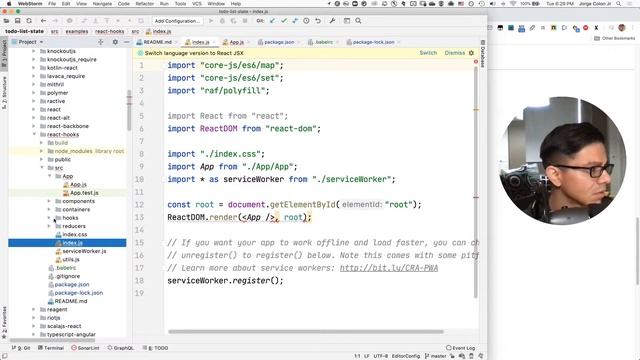Click UTF-8 encoding in status bar
The width and height of the screenshot is (640, 360).
(x=380, y=356)
